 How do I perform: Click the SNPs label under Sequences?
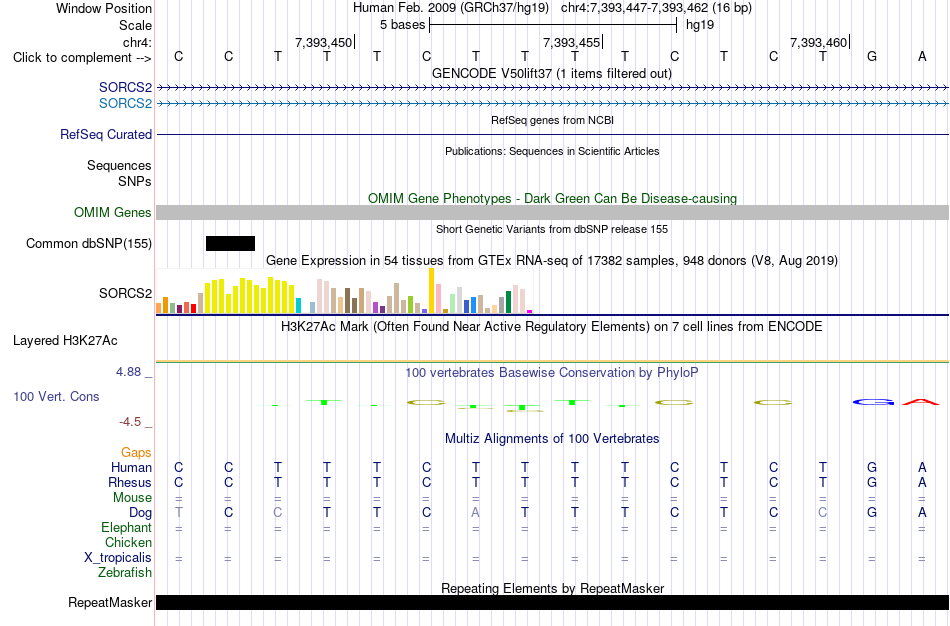pos(135,181)
